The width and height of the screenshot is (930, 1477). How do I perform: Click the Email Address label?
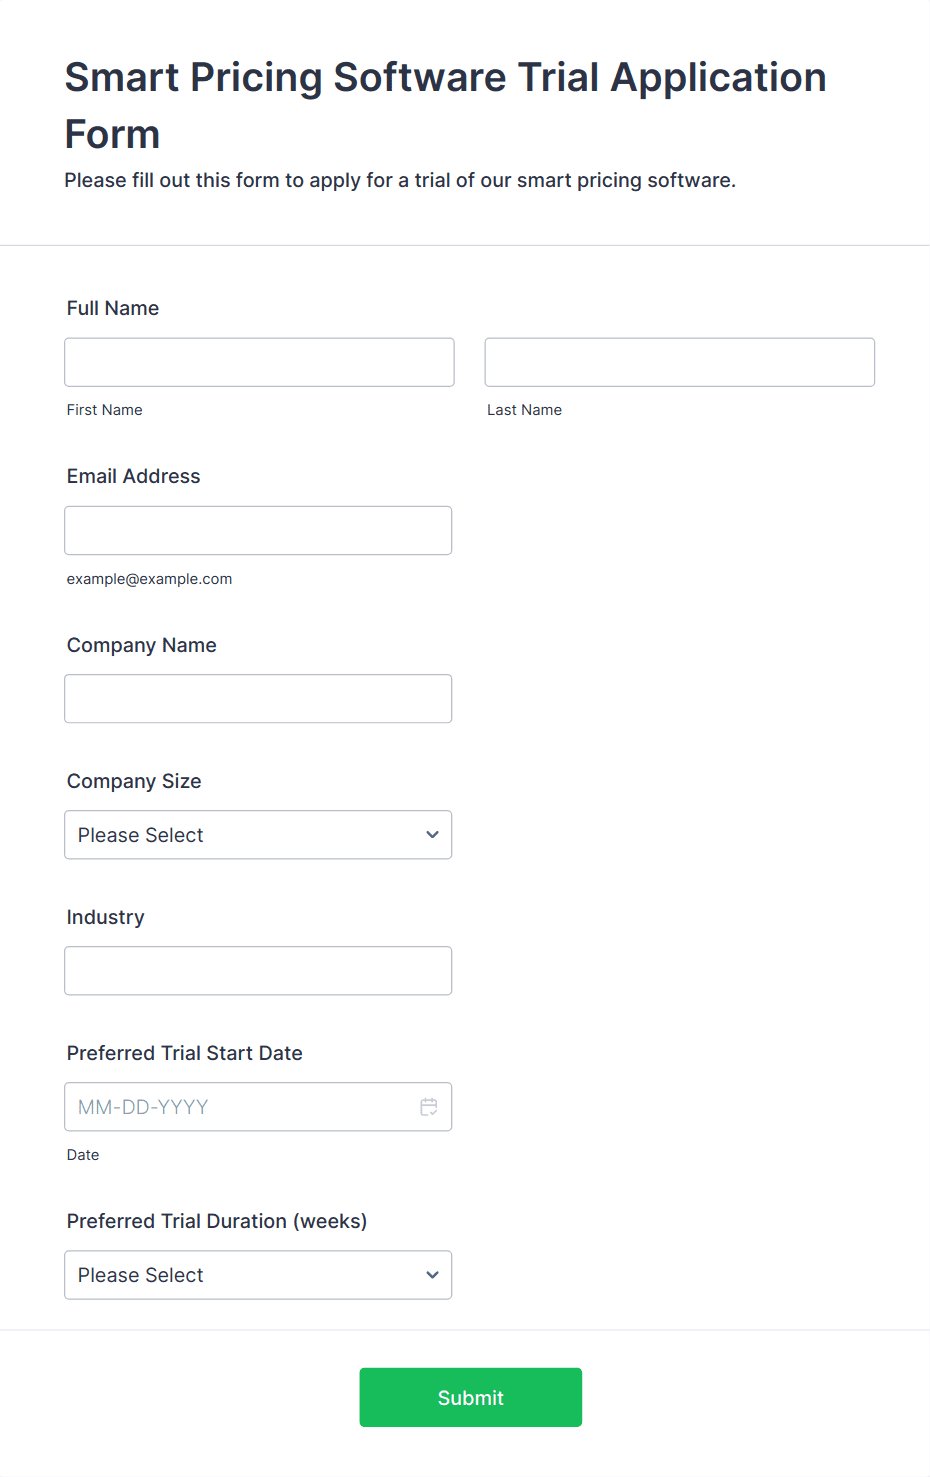pyautogui.click(x=133, y=476)
